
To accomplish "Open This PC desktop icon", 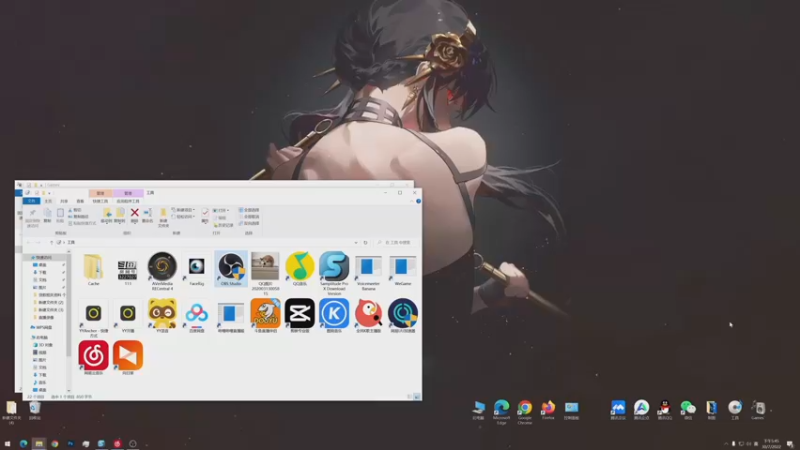I will pos(478,410).
